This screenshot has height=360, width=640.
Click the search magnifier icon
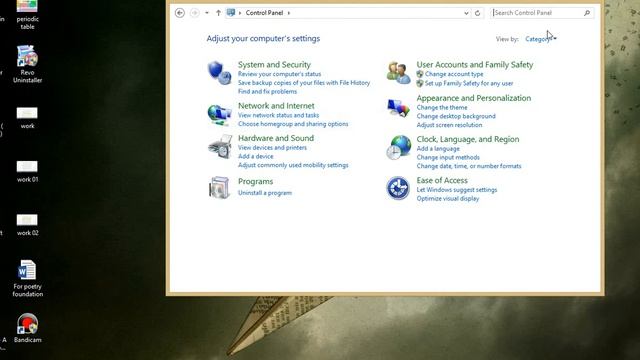587,13
